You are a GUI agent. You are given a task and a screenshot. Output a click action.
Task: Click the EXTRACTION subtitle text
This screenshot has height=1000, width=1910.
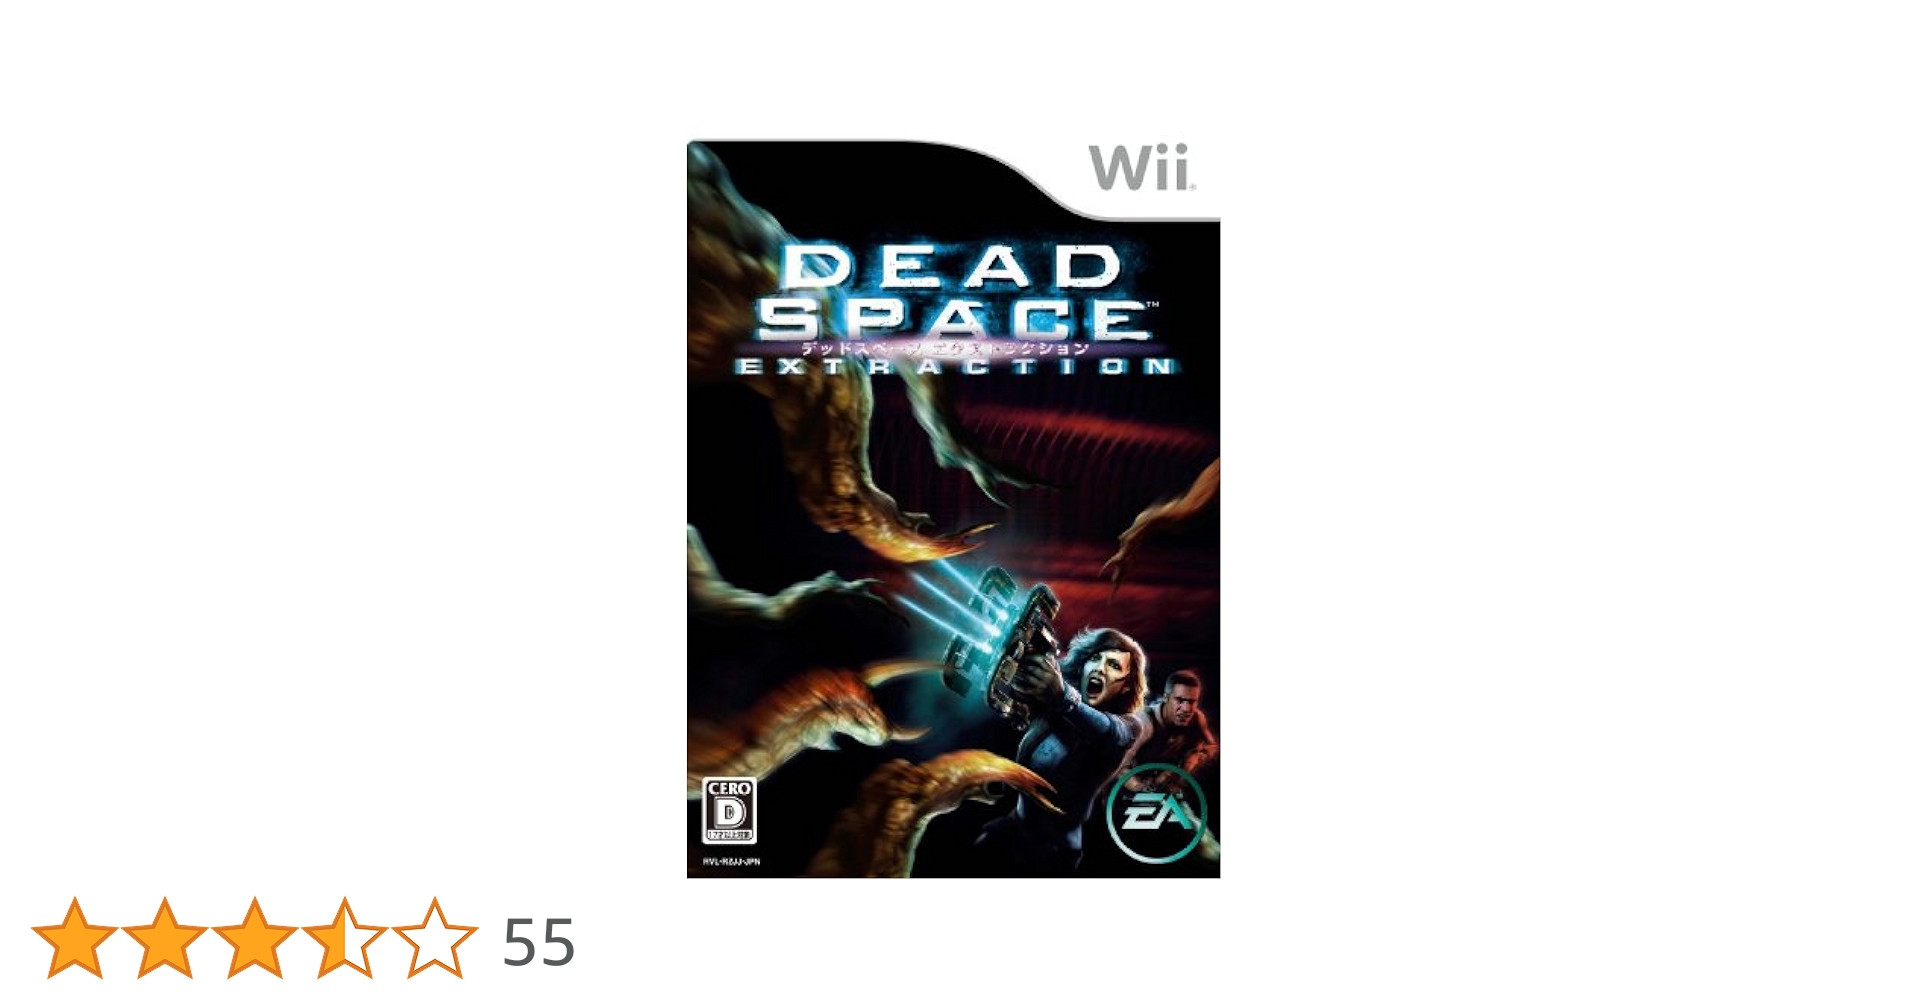[955, 367]
